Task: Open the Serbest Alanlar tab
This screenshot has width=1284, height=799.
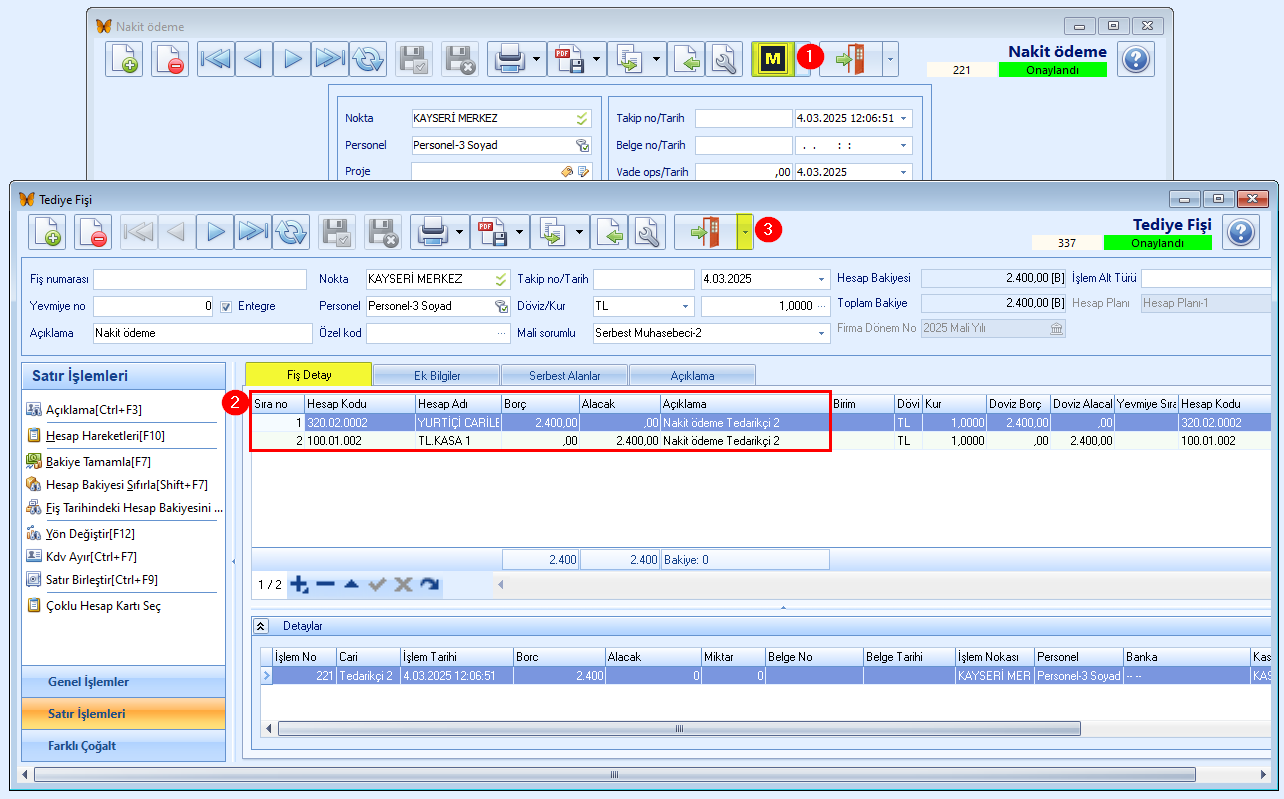Action: pos(565,375)
